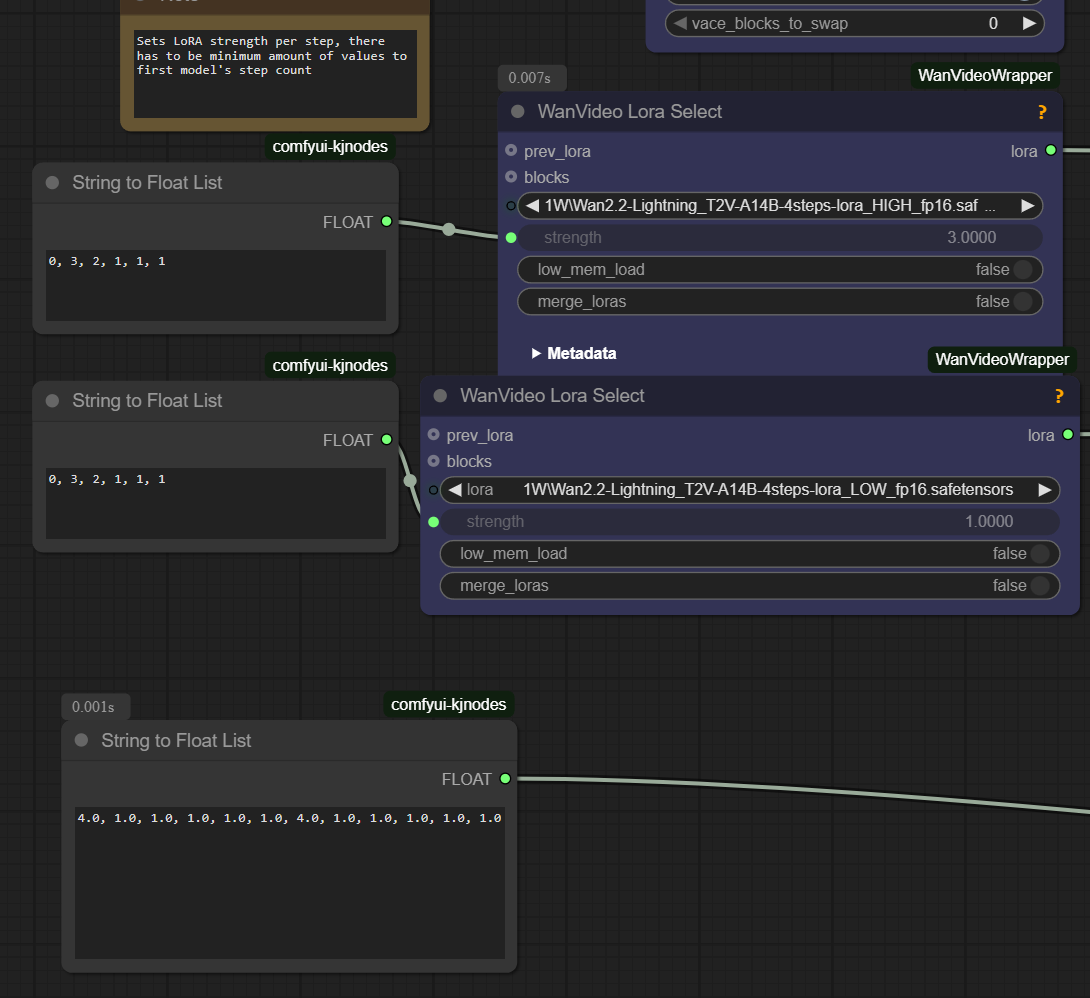
Task: Click the WanVideoWrapper badge above LOW node
Action: click(x=1002, y=360)
